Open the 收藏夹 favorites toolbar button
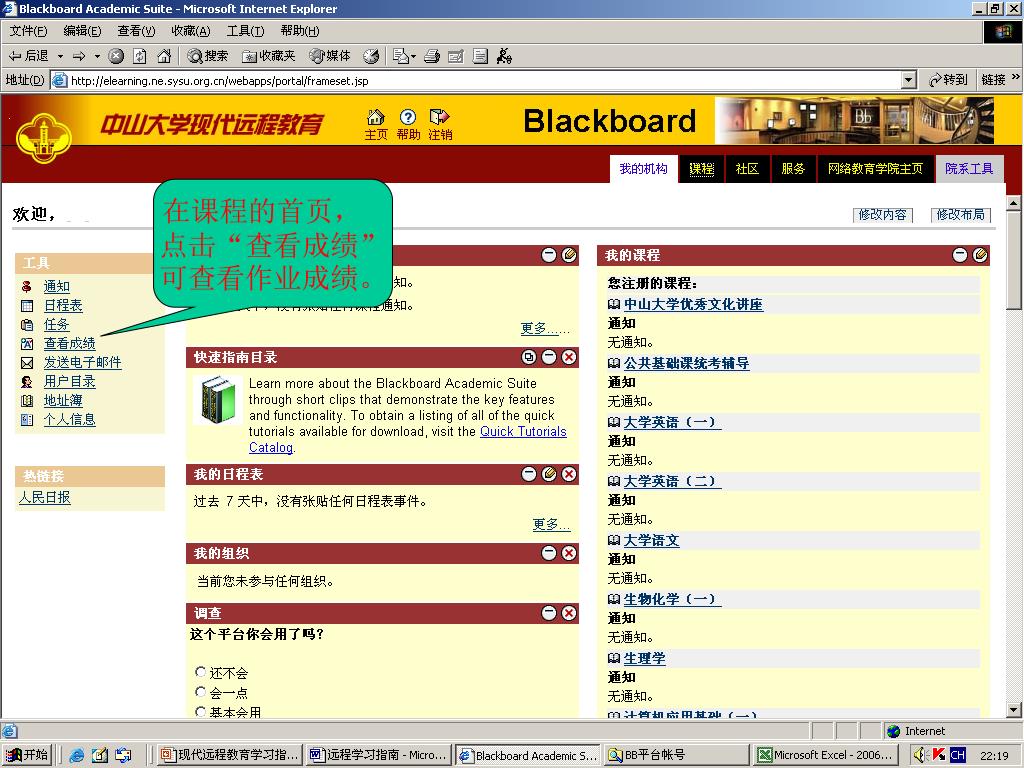This screenshot has width=1024, height=768. click(x=268, y=56)
